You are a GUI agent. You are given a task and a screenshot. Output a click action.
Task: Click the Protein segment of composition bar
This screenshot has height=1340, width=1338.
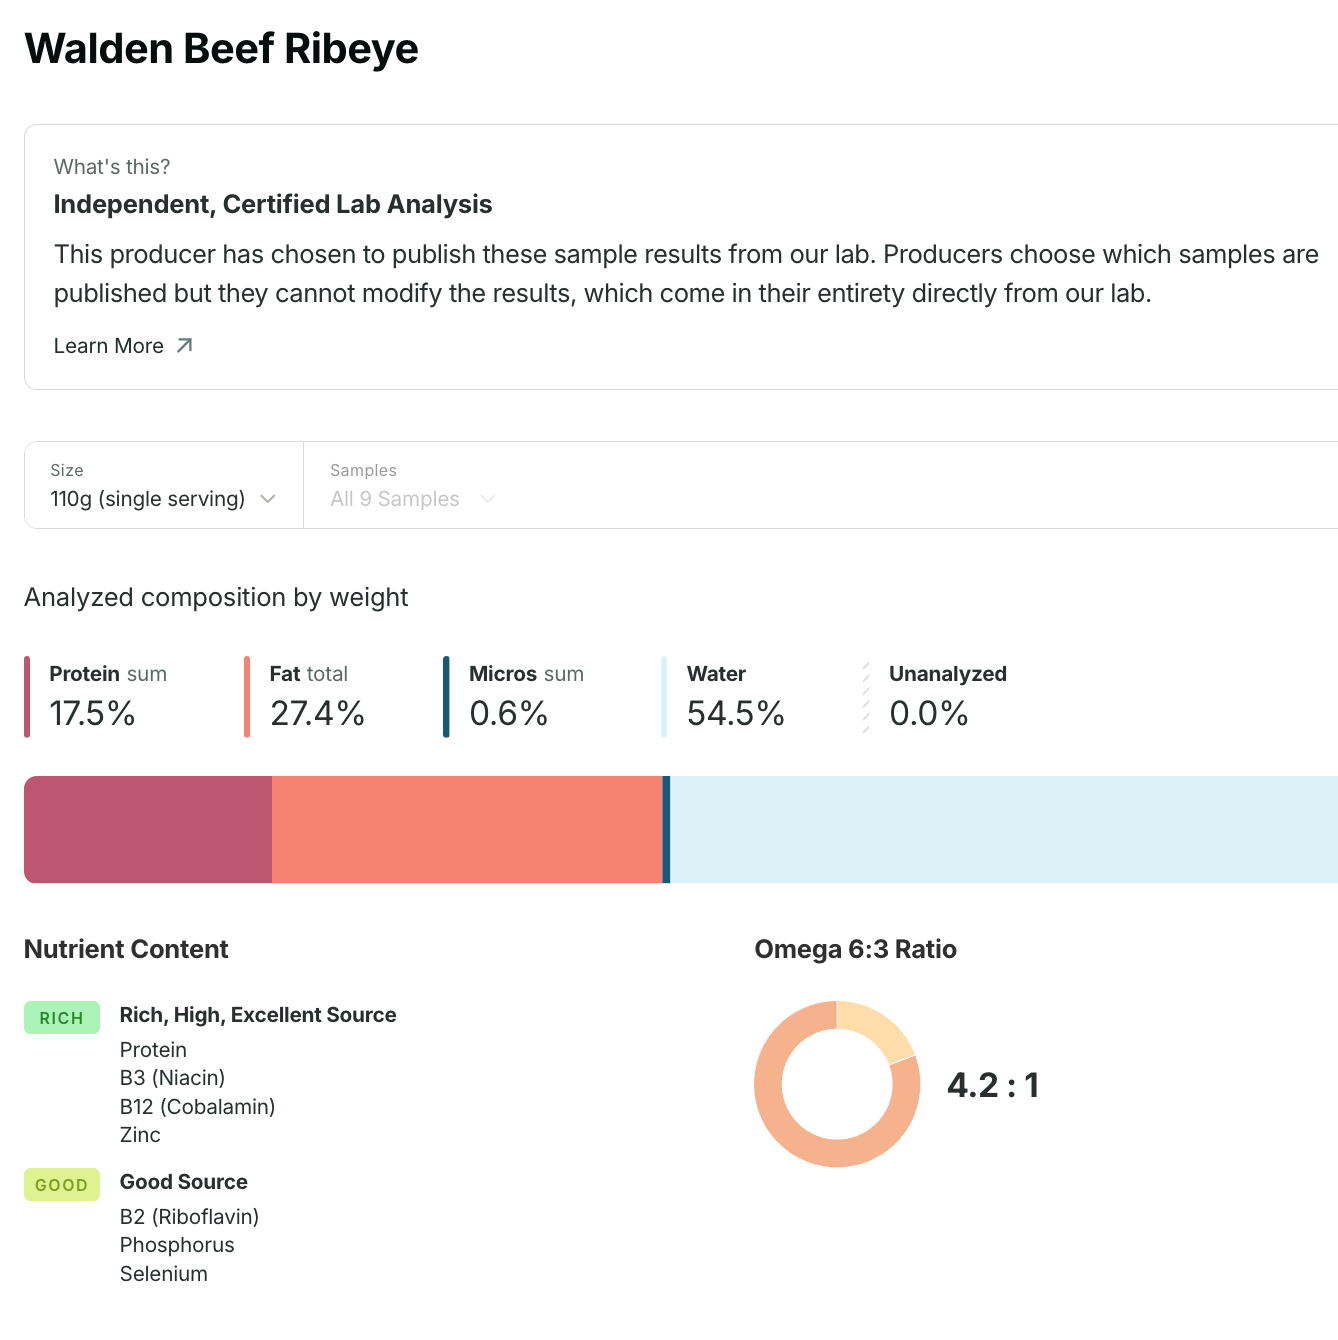(148, 830)
